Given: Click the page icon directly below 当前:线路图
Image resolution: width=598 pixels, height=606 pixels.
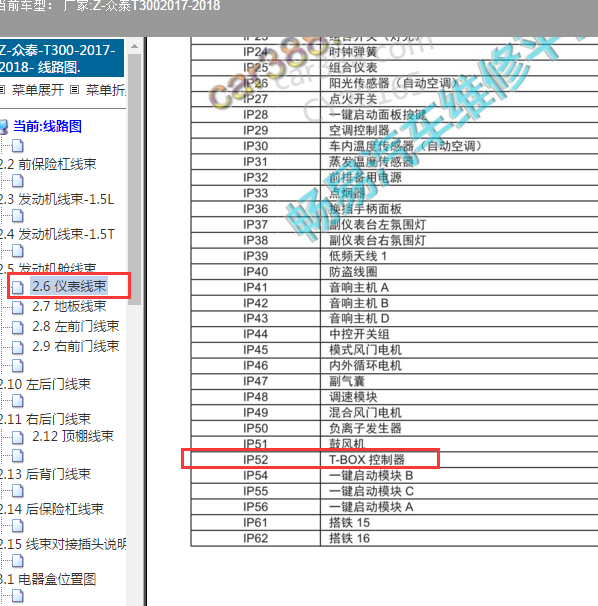Looking at the screenshot, I should [17, 146].
